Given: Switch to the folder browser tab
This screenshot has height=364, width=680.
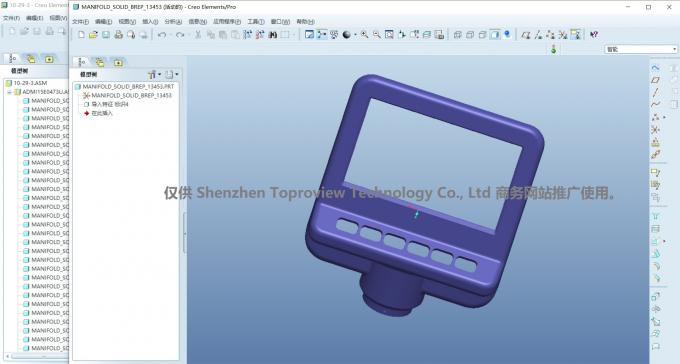Looking at the screenshot, I should coord(100,62).
